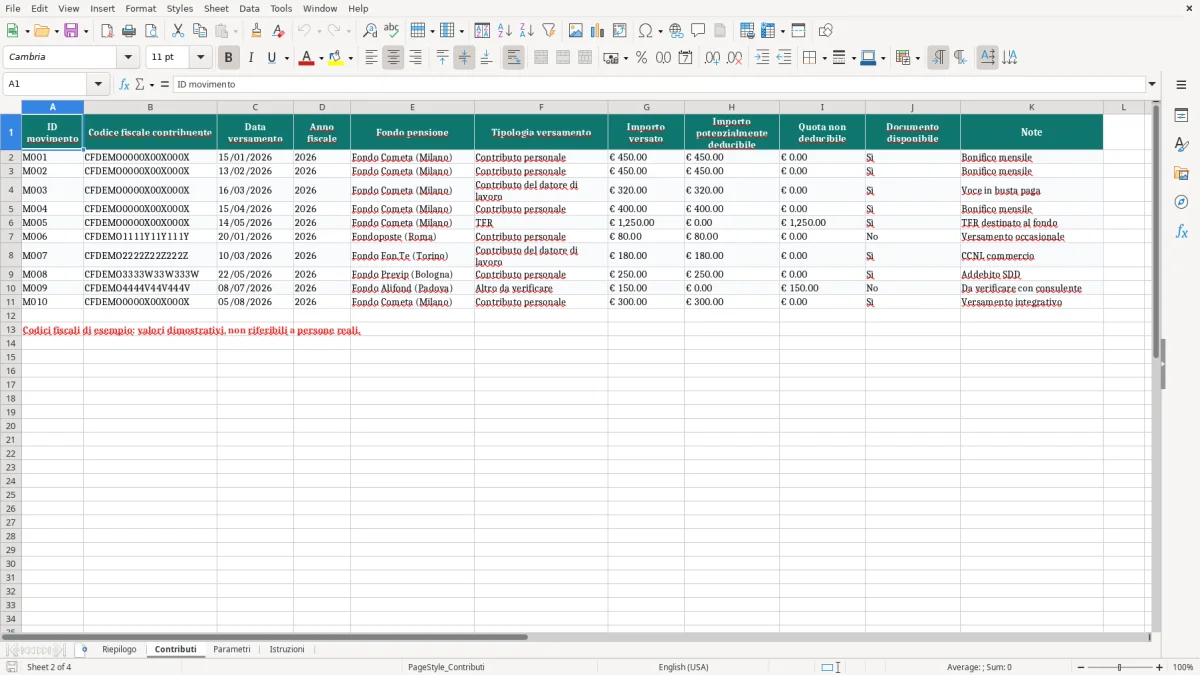Image resolution: width=1200 pixels, height=675 pixels.
Task: Insert an image
Action: point(576,31)
